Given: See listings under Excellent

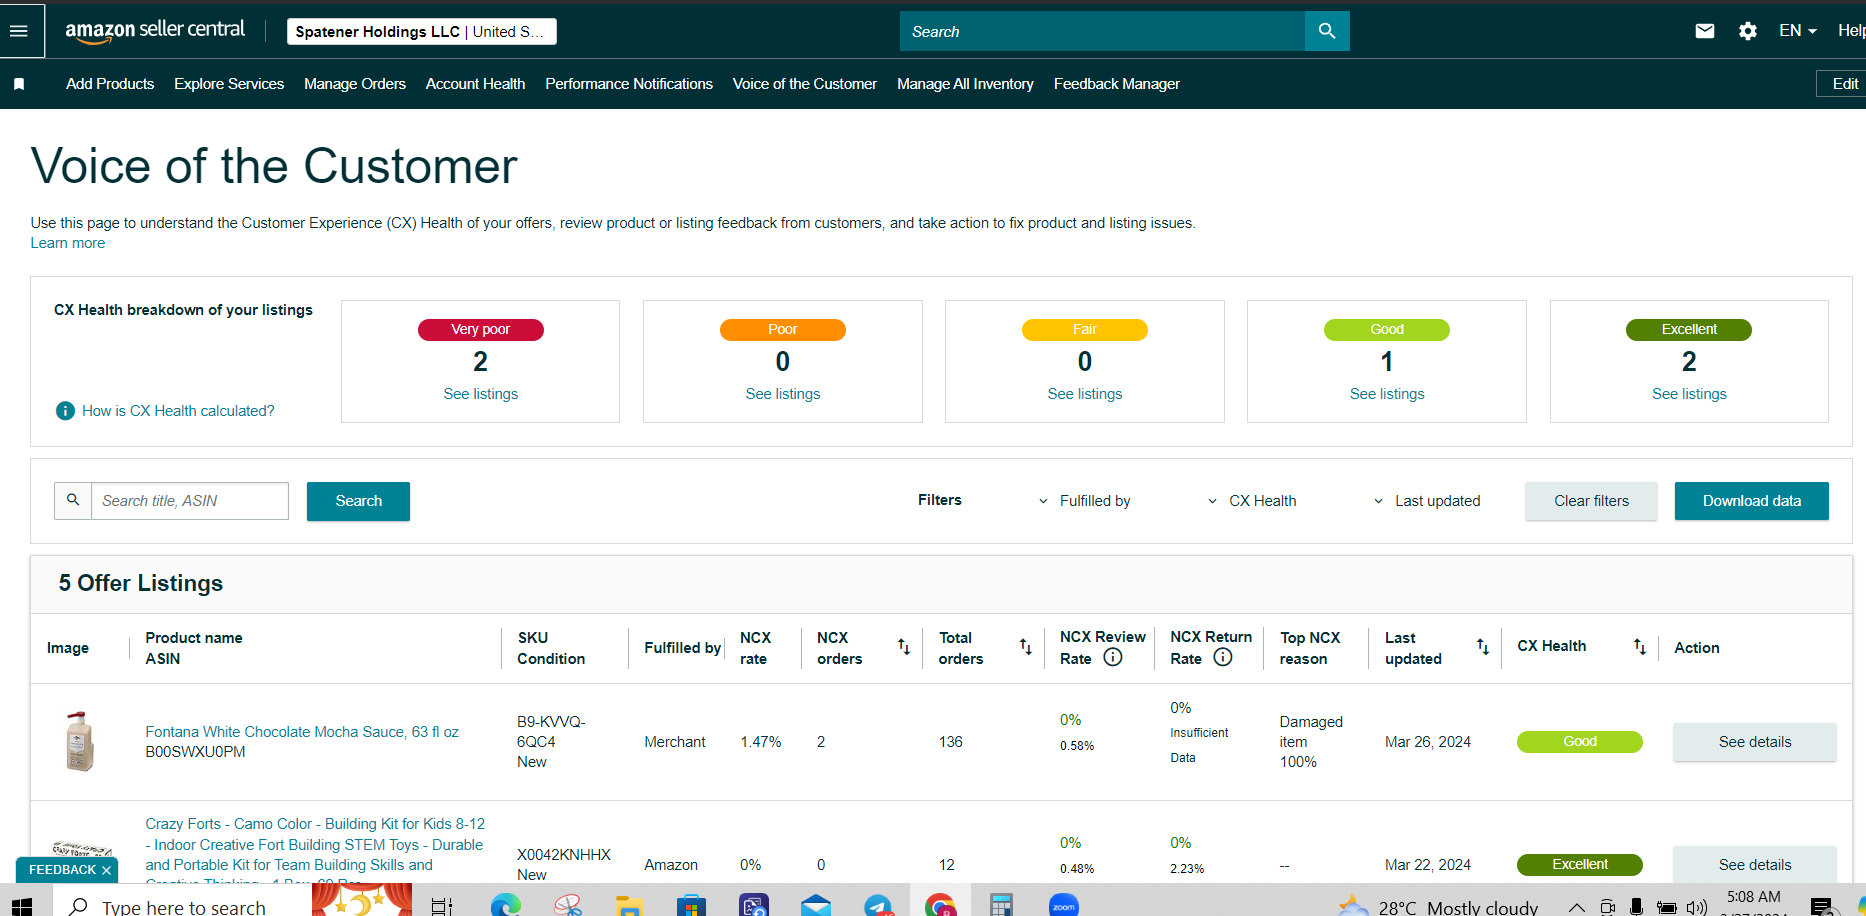Looking at the screenshot, I should (x=1689, y=394).
